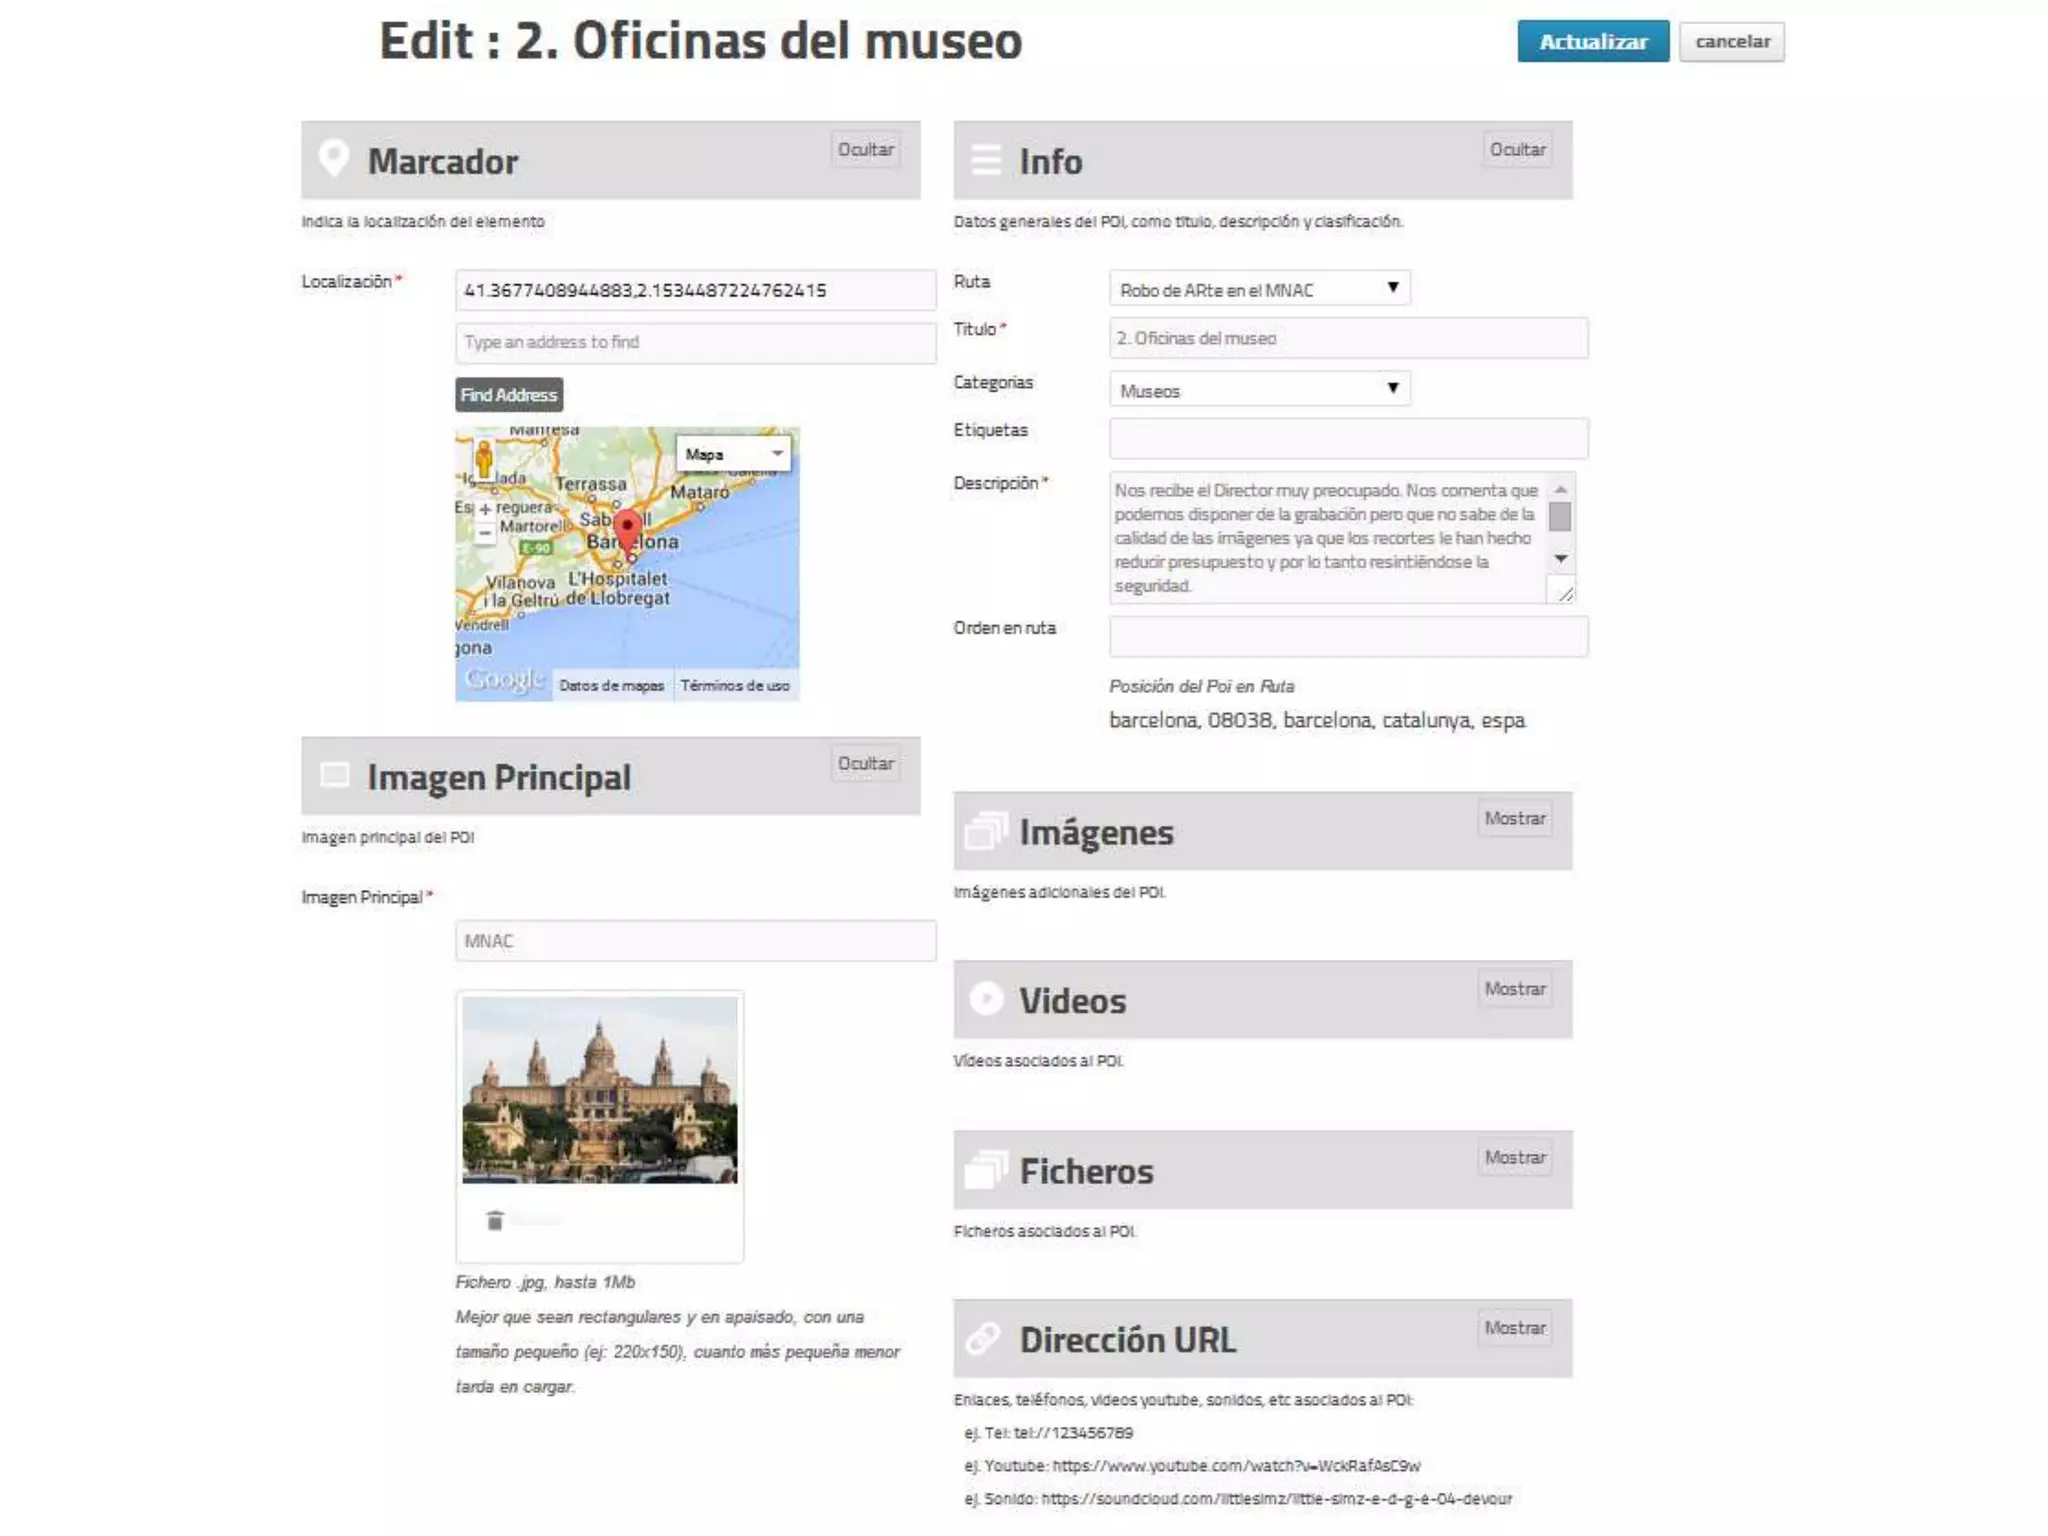Hide the Marcador section with Ocultar
Screen dimensions: 2048x1536
pyautogui.click(x=866, y=150)
